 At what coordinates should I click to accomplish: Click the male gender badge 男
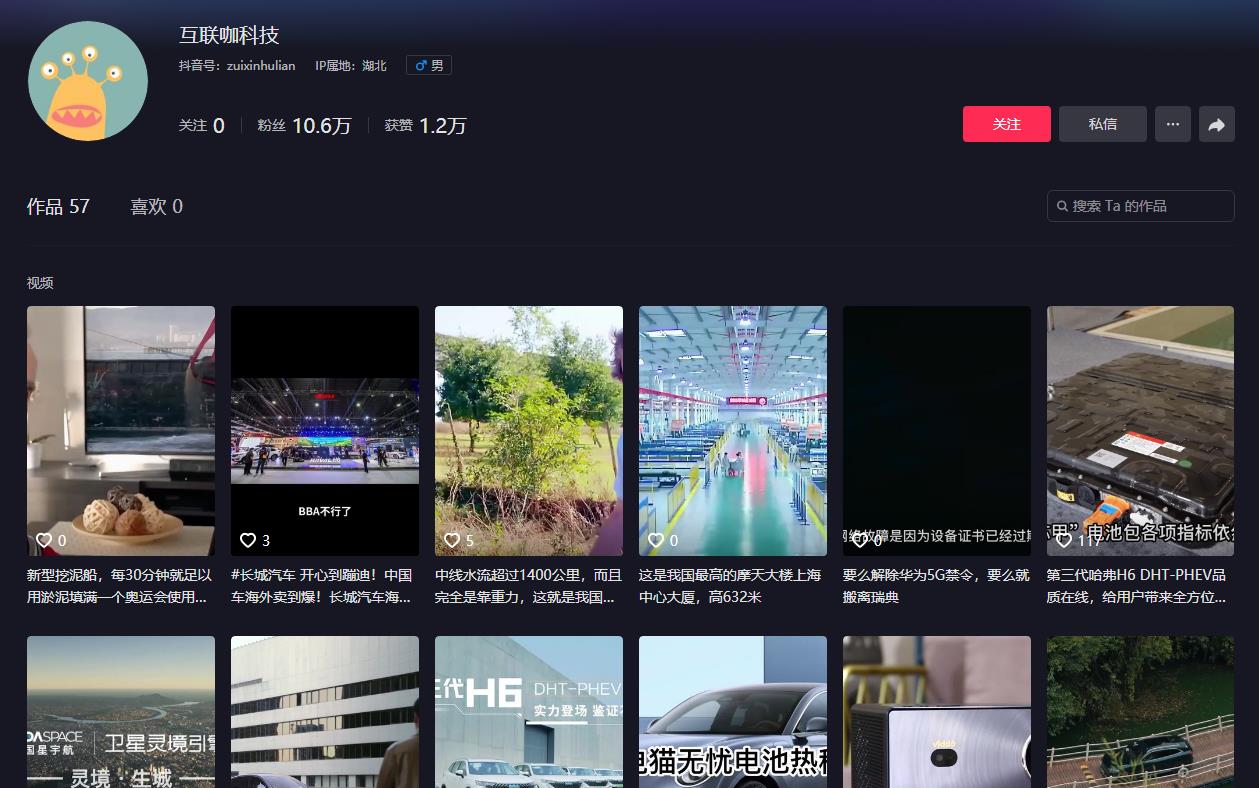coord(429,65)
